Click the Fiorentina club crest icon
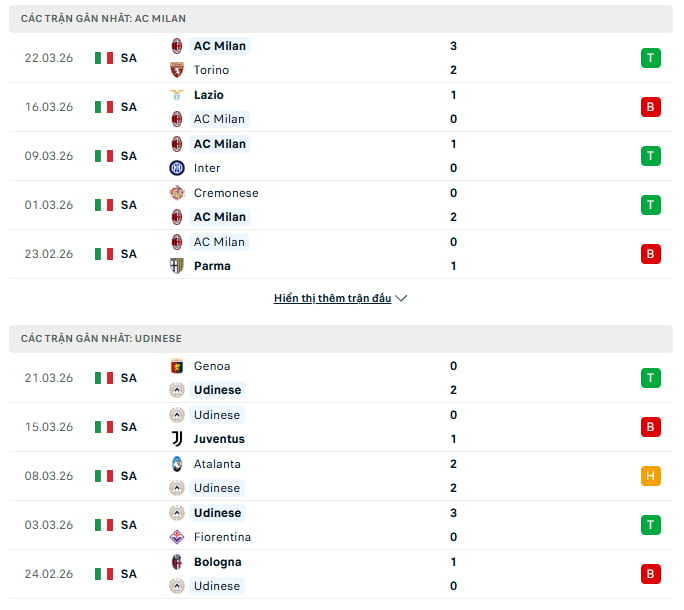This screenshot has width=684, height=610. (x=177, y=537)
